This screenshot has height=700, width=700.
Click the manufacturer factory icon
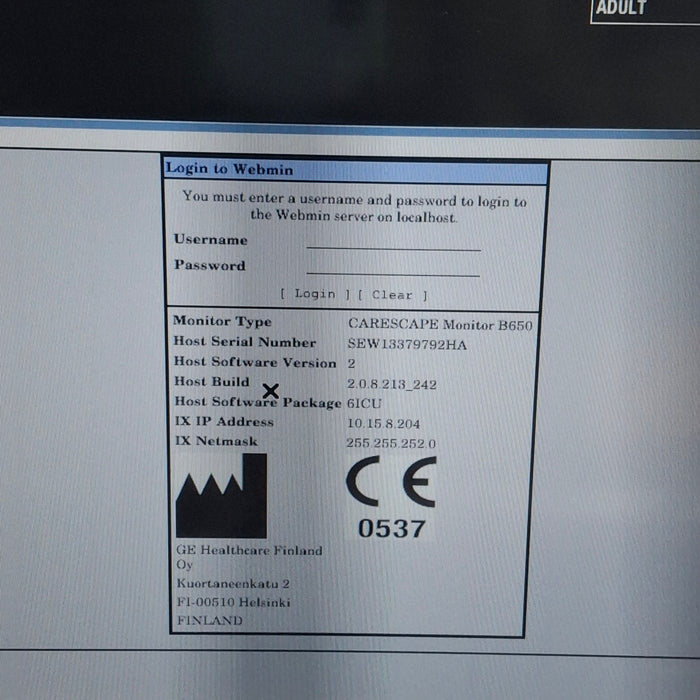(x=221, y=496)
